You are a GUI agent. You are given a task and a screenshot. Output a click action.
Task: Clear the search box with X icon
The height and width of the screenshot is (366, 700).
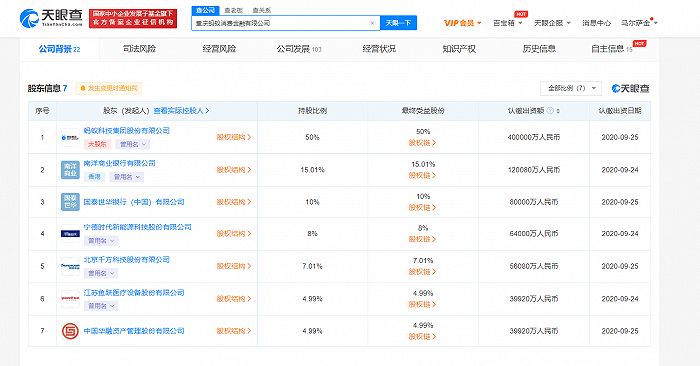click(372, 23)
